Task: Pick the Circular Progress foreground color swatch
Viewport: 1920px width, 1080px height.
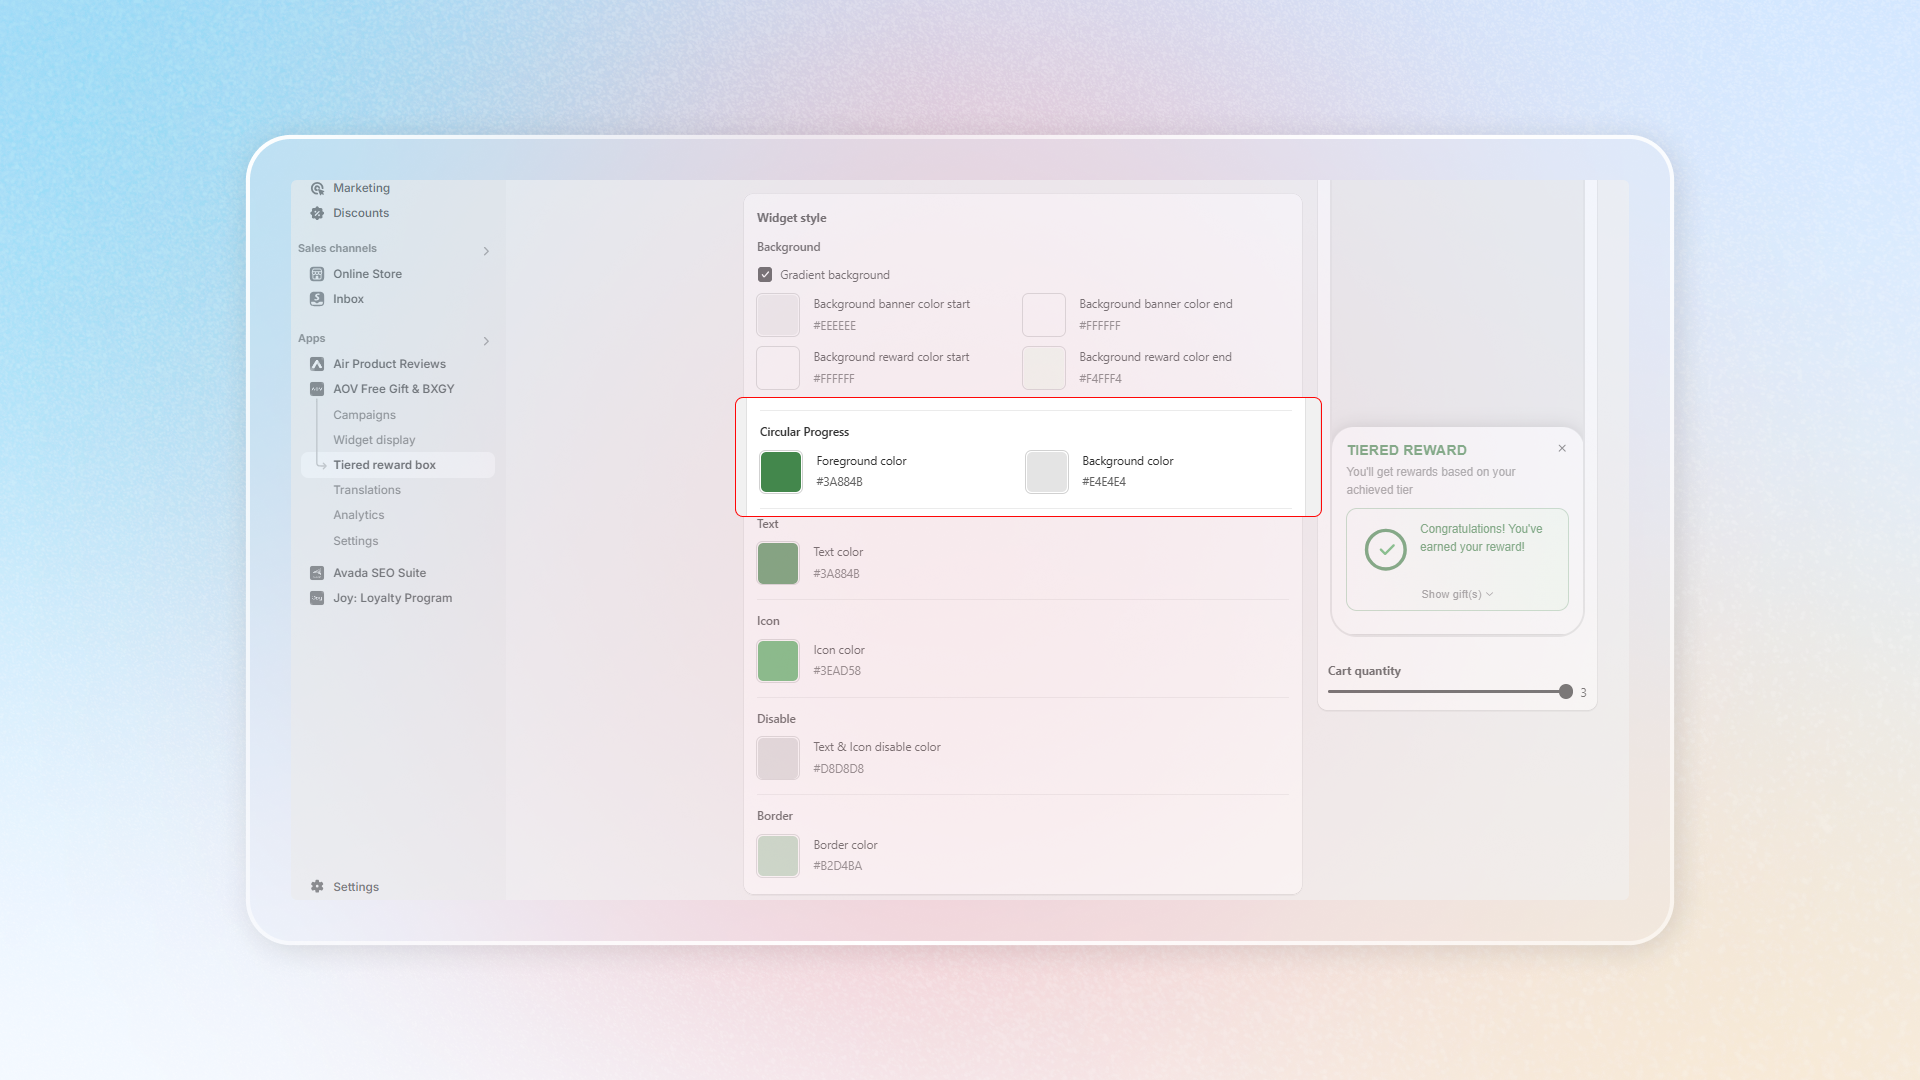Action: pos(781,472)
